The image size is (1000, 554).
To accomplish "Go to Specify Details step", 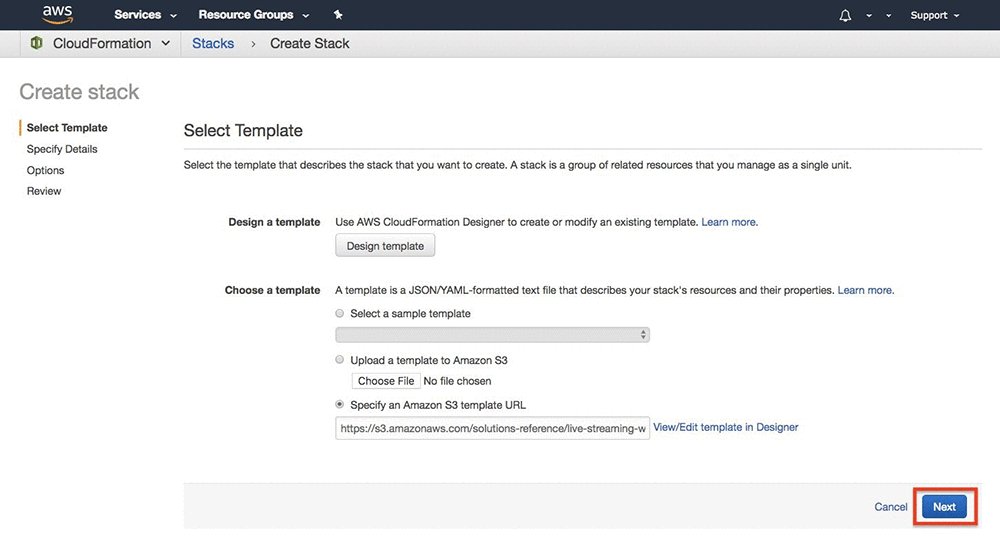I will point(62,149).
